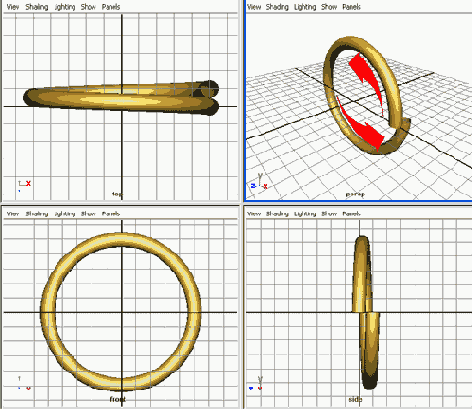Open Show menu in top view panel
Image resolution: width=472 pixels, height=409 pixels.
[88, 7]
